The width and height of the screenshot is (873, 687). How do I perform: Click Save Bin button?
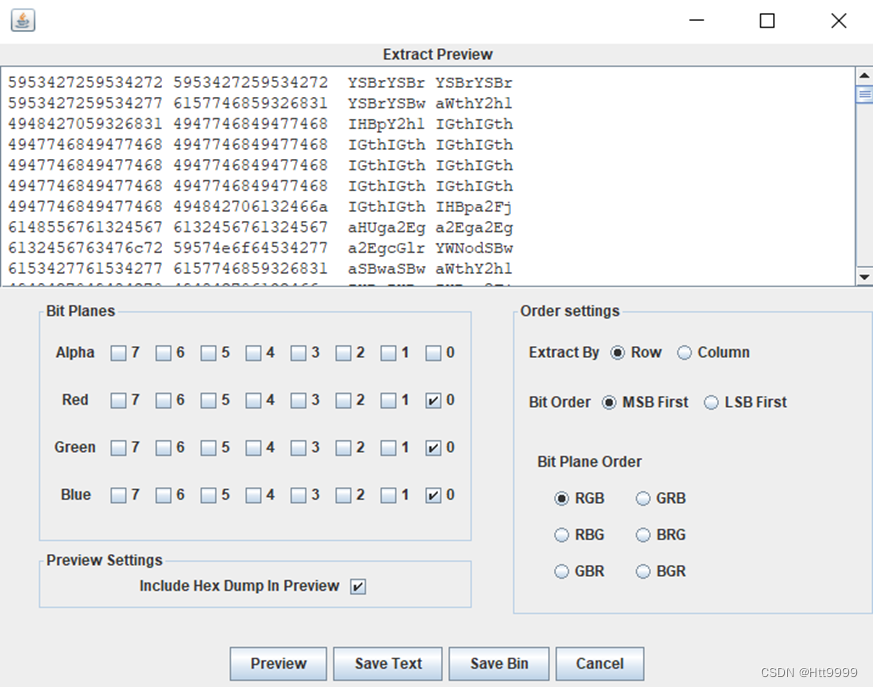(499, 664)
